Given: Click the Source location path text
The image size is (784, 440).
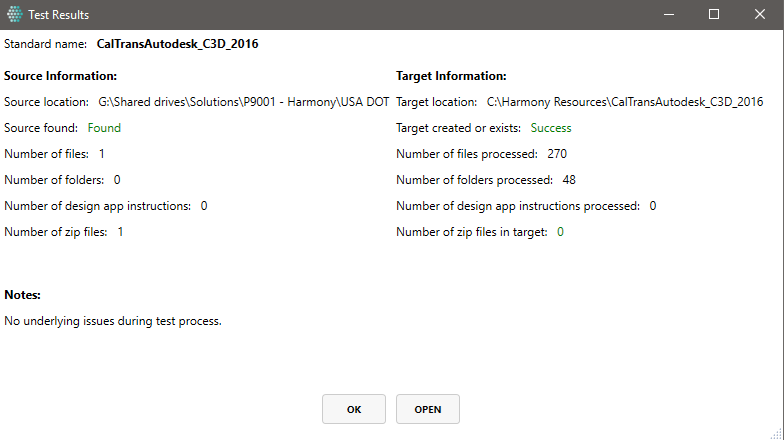Looking at the screenshot, I should pos(244,102).
